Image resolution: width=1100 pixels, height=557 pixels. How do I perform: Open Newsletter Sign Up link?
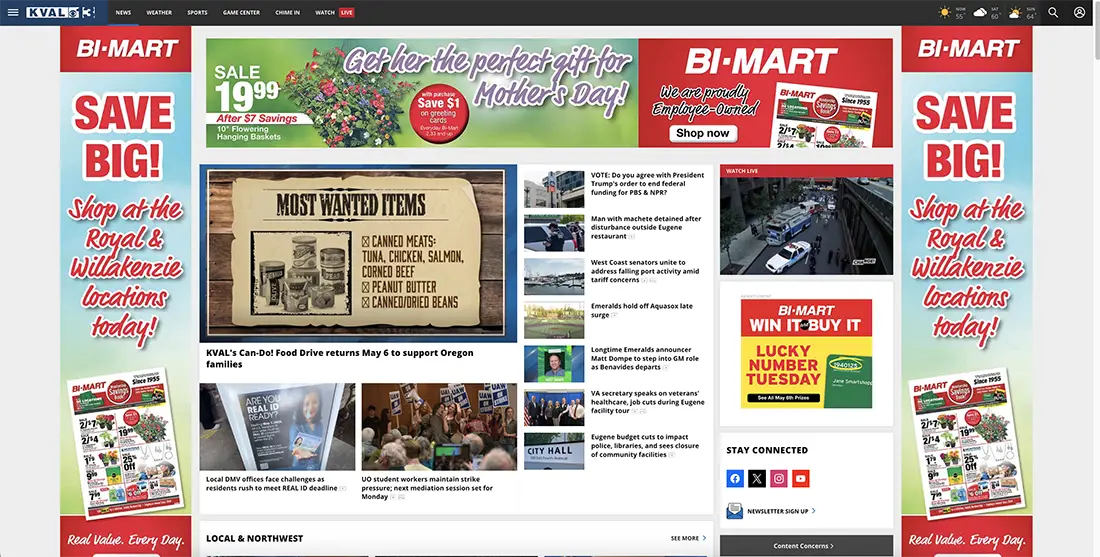click(782, 511)
